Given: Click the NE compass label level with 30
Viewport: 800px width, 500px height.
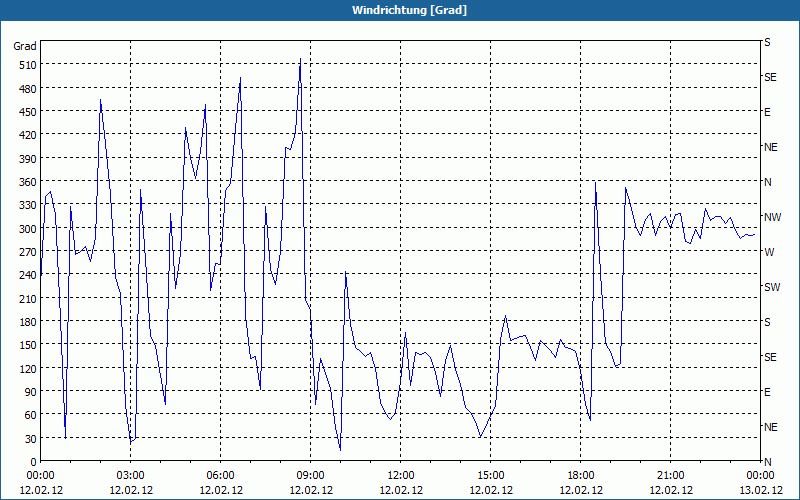Looking at the screenshot, I should (771, 427).
